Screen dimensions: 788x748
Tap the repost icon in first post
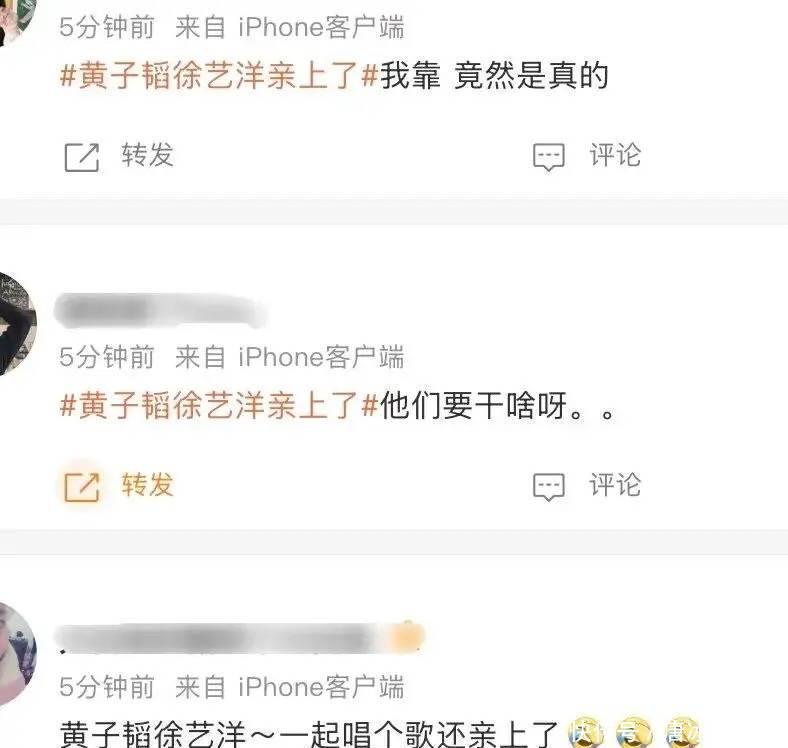point(82,157)
